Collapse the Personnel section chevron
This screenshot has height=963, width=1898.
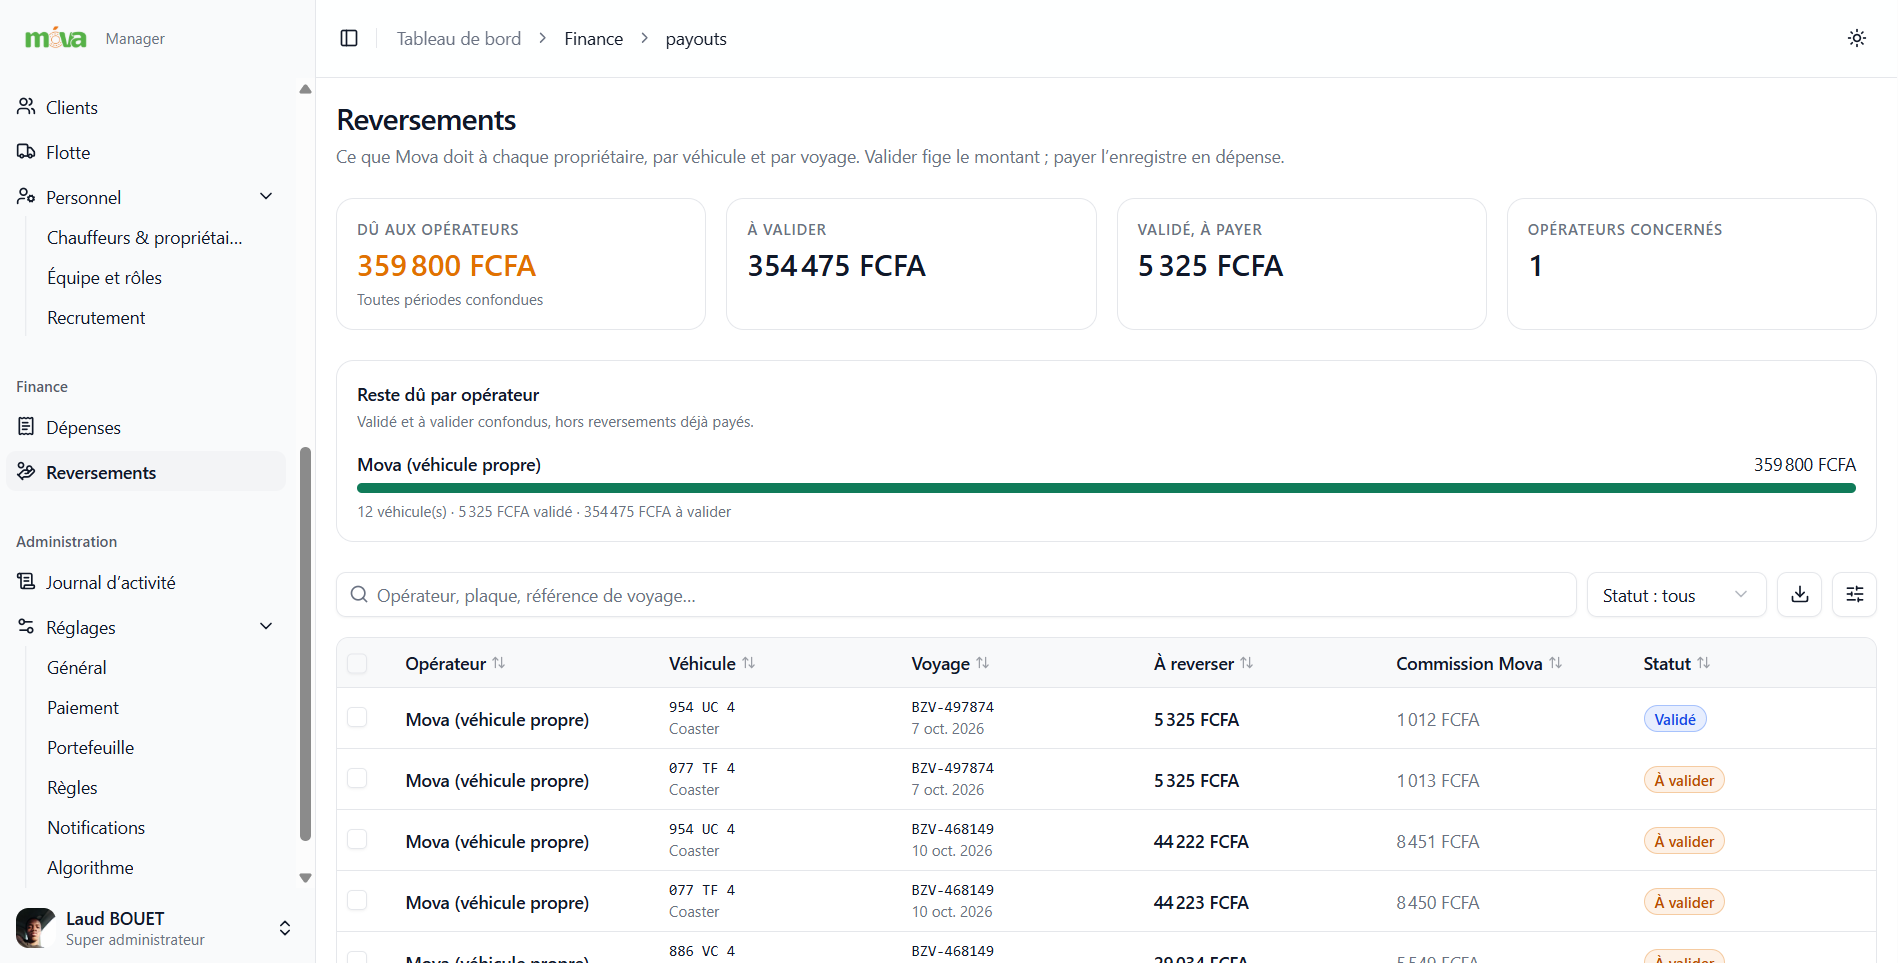[266, 196]
